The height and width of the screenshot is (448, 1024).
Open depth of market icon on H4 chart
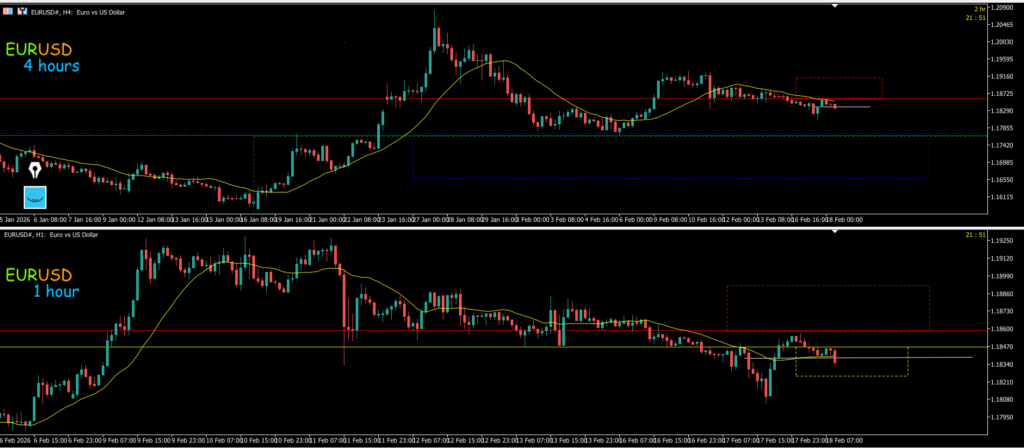(23, 11)
